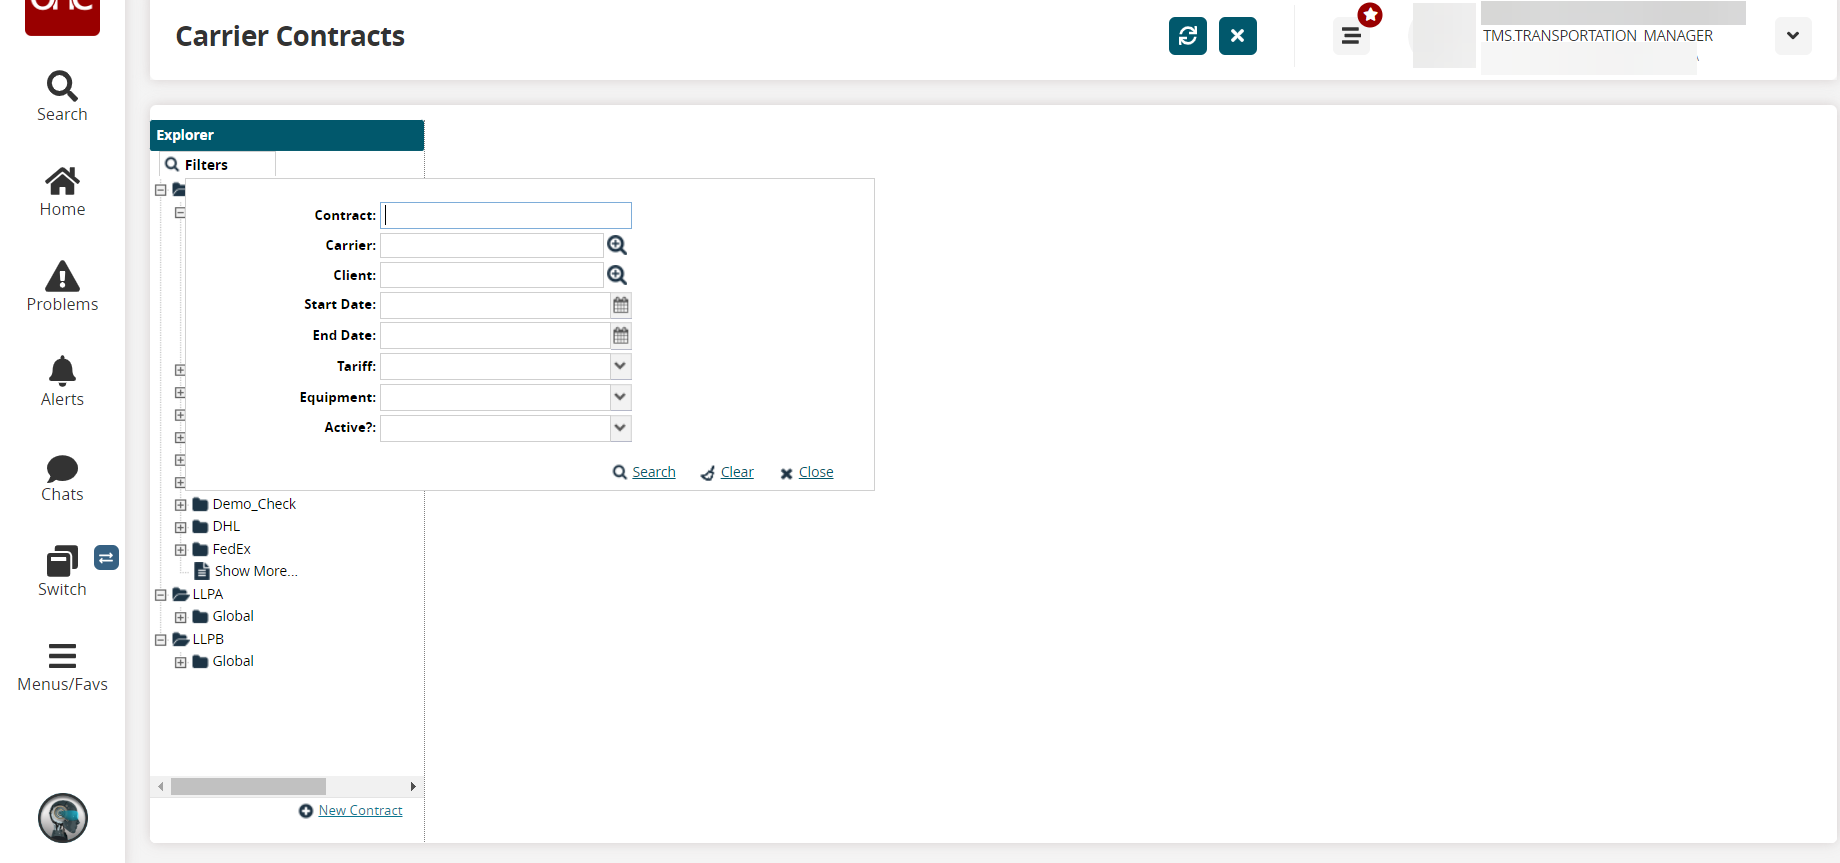1840x863 pixels.
Task: Open the Carrier lookup magnifier
Action: [617, 245]
